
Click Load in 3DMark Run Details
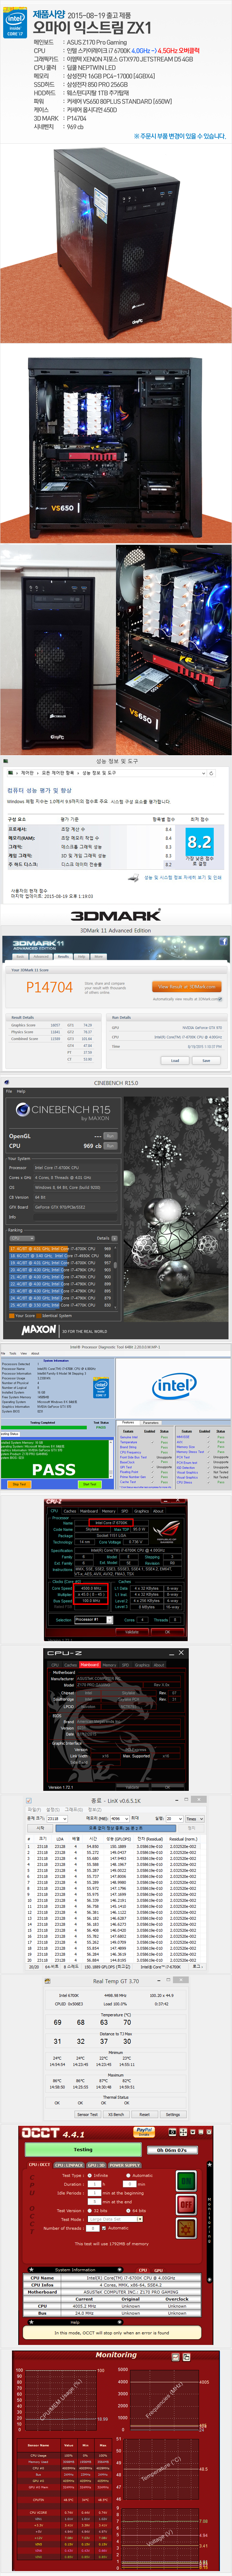[175, 1061]
